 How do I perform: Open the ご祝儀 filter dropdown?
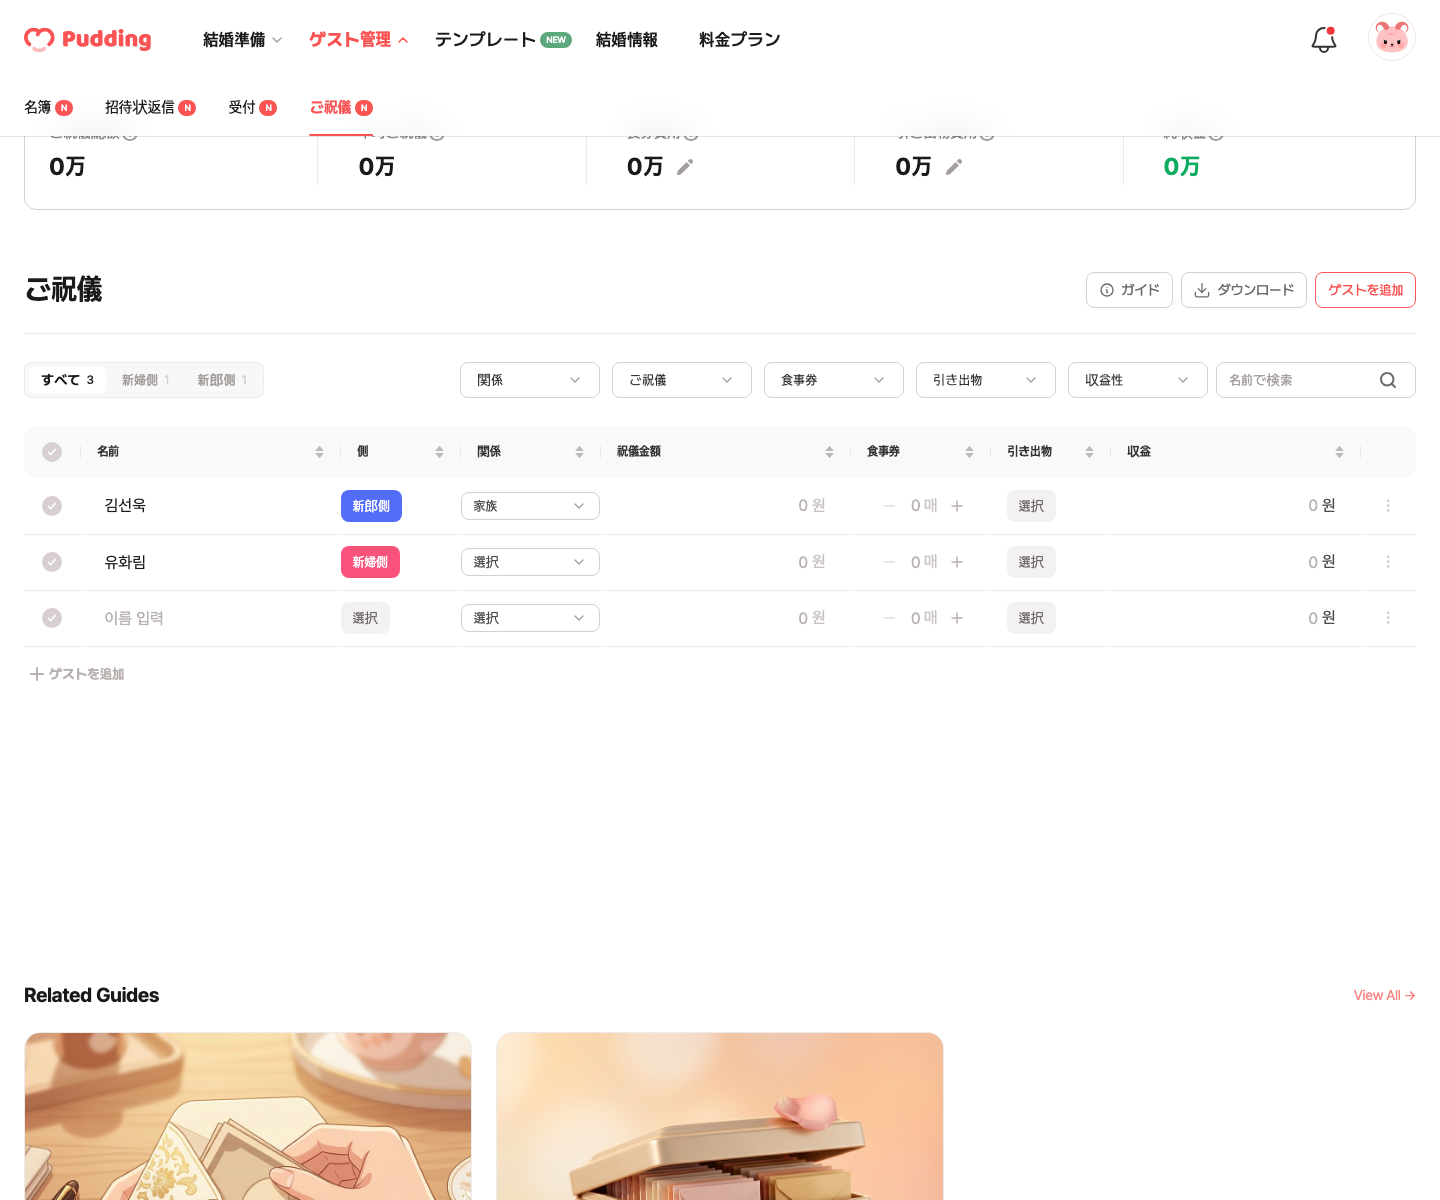[682, 380]
